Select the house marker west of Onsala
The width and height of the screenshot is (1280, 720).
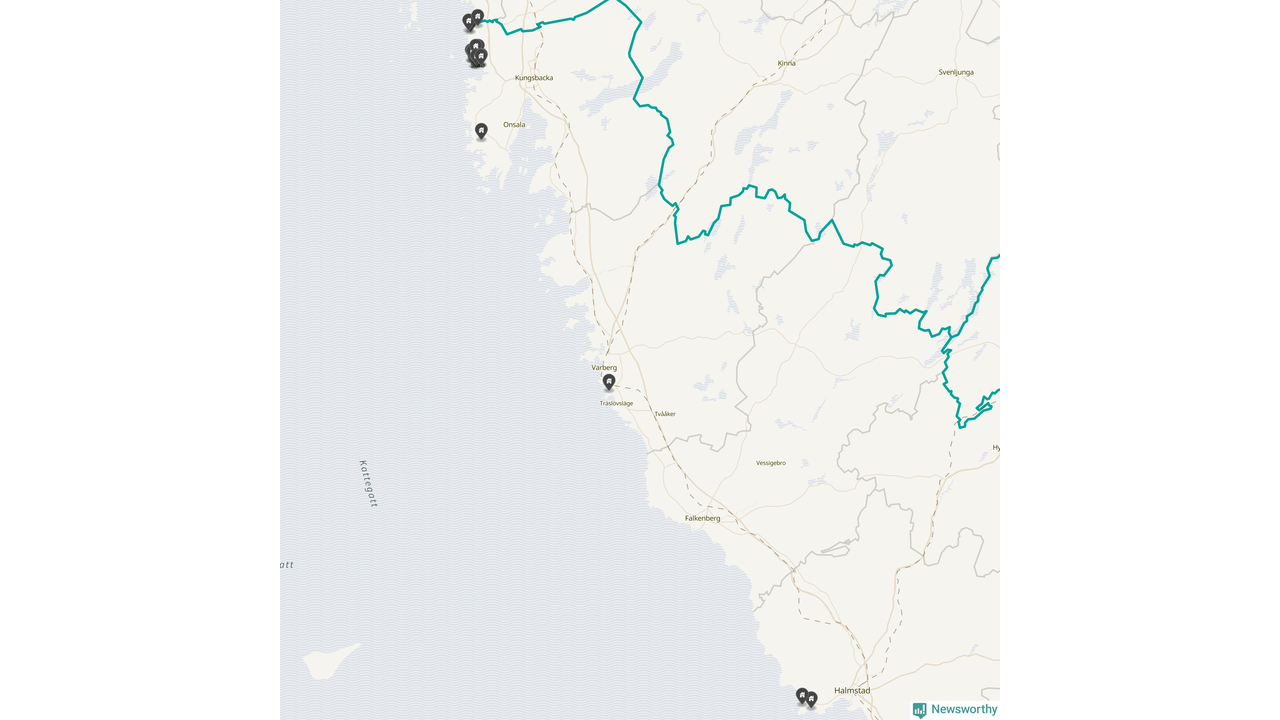tap(481, 131)
